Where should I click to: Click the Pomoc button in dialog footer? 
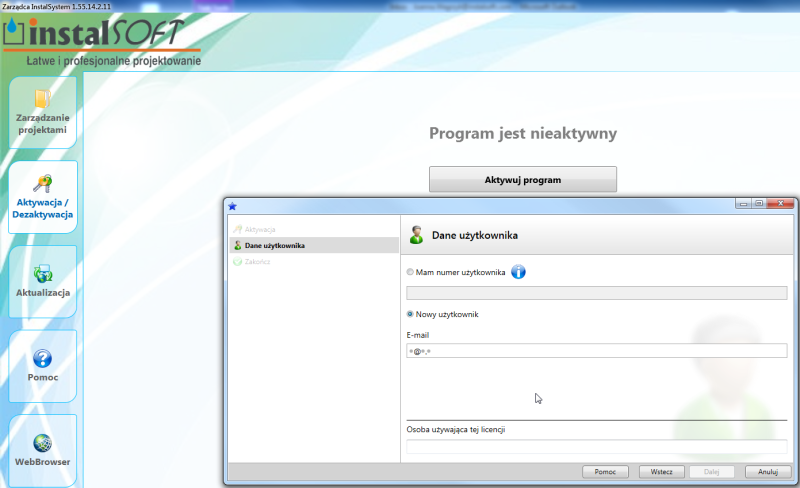605,472
